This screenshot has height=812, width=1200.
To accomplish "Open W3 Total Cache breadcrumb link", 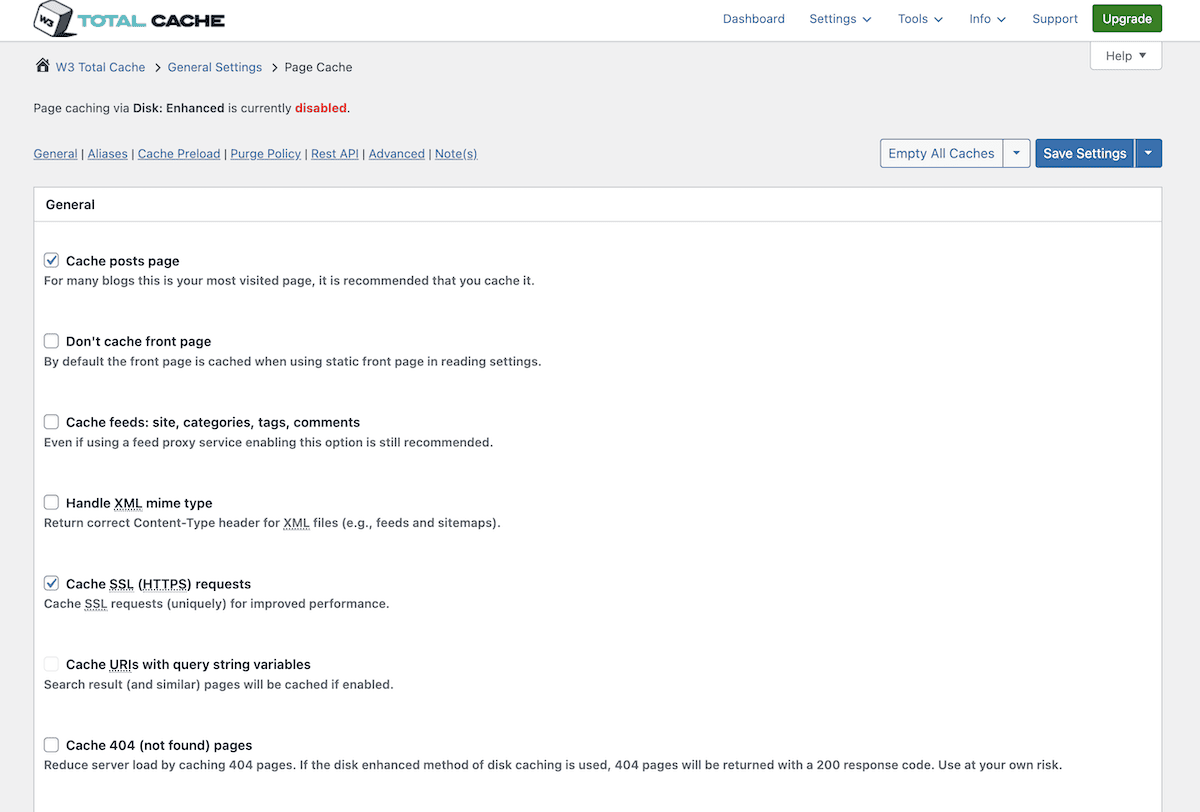I will coord(100,67).
